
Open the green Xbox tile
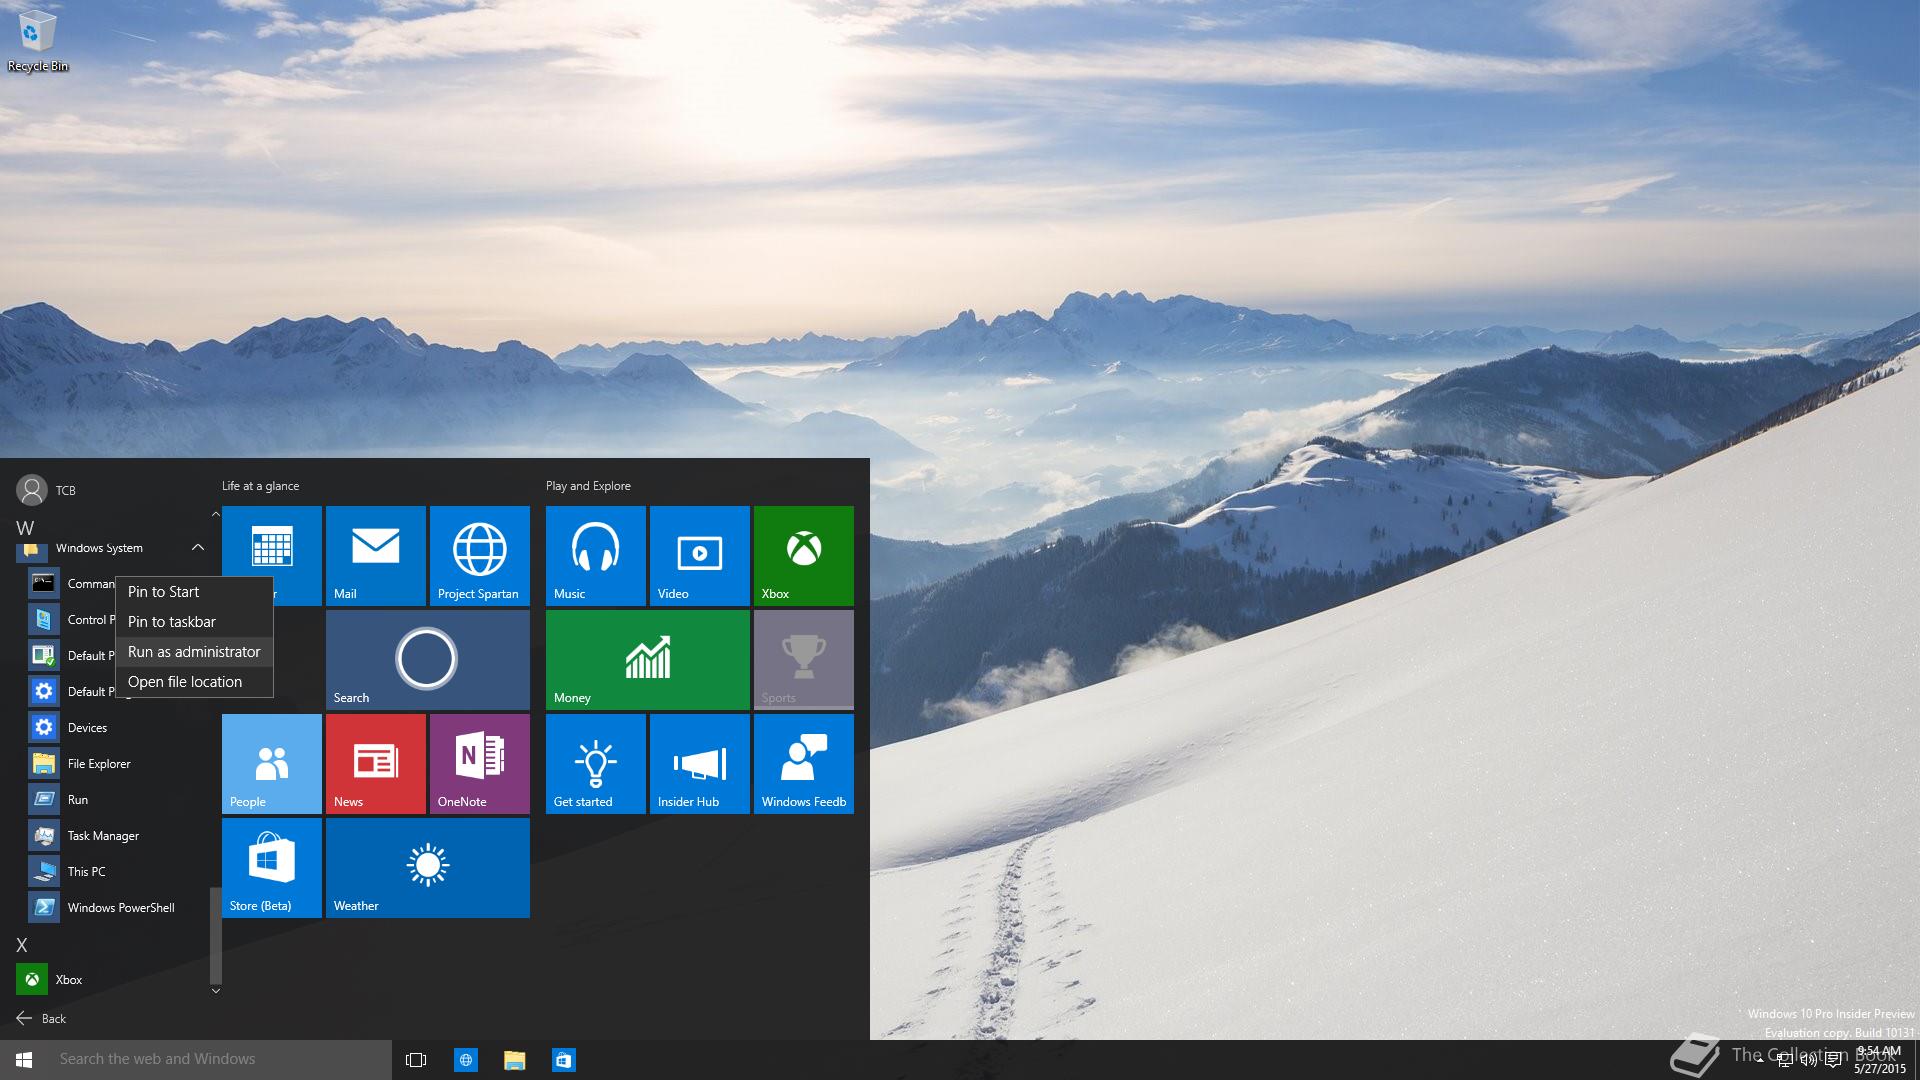click(804, 556)
